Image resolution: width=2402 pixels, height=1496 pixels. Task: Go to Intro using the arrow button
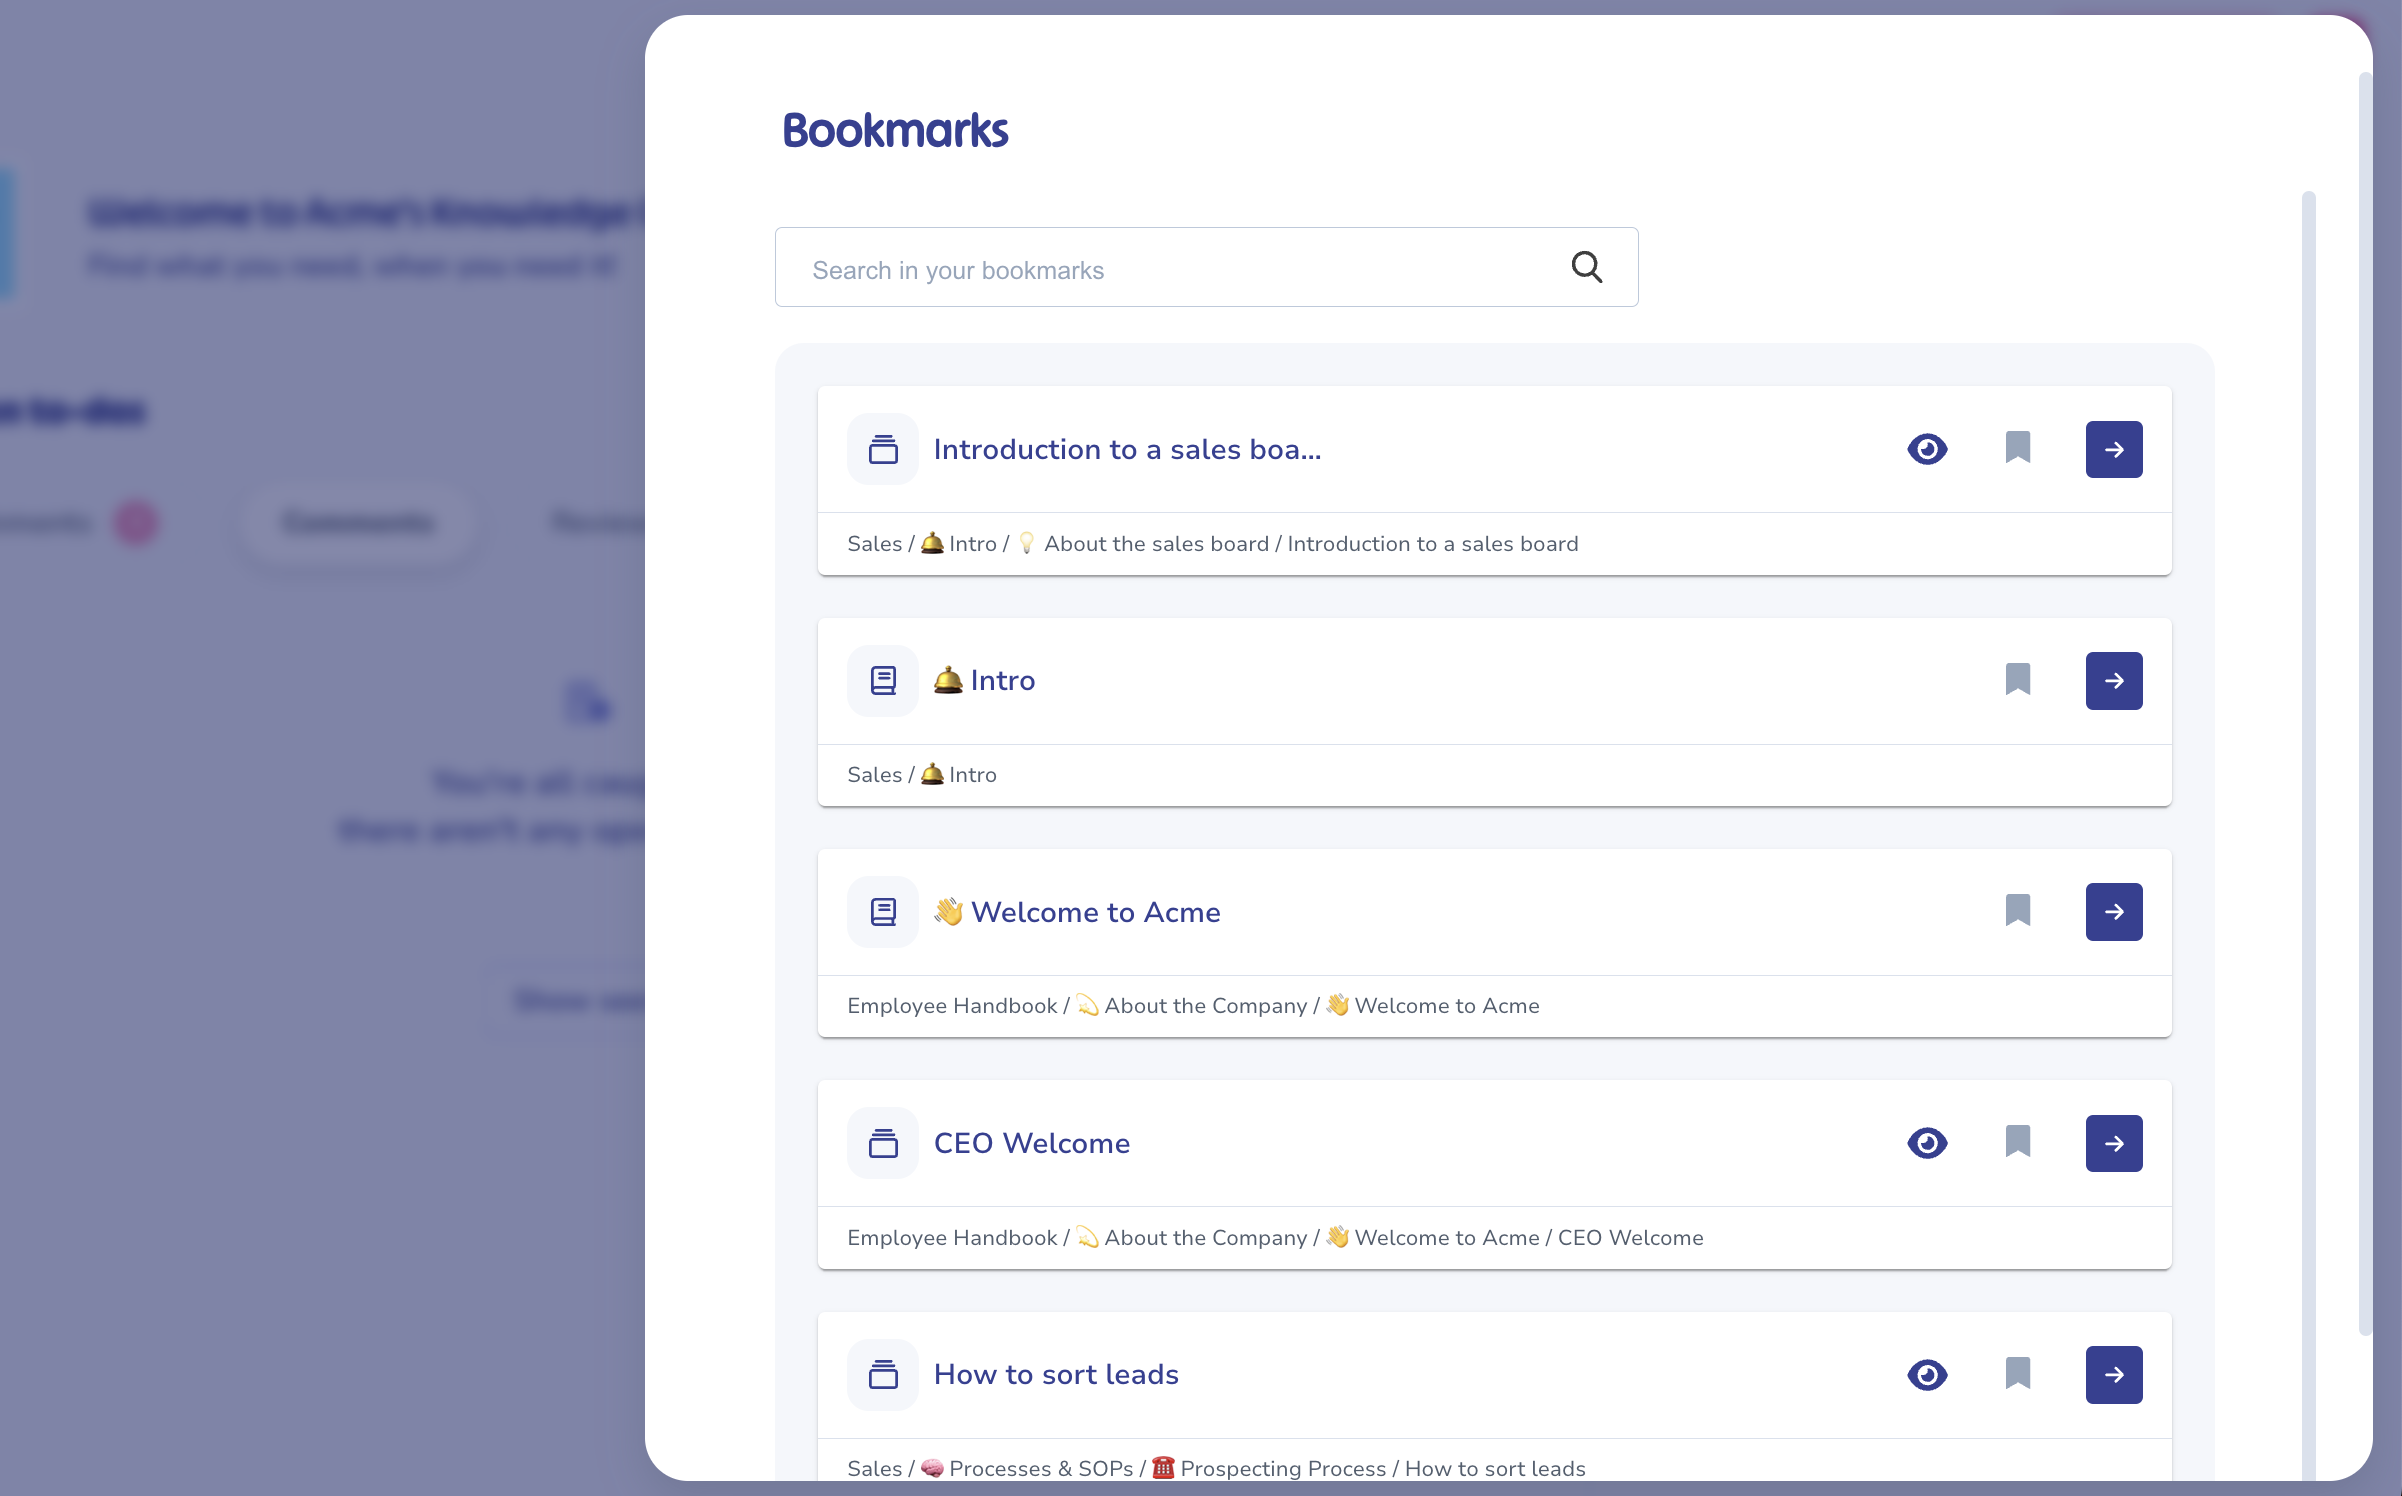[2113, 681]
